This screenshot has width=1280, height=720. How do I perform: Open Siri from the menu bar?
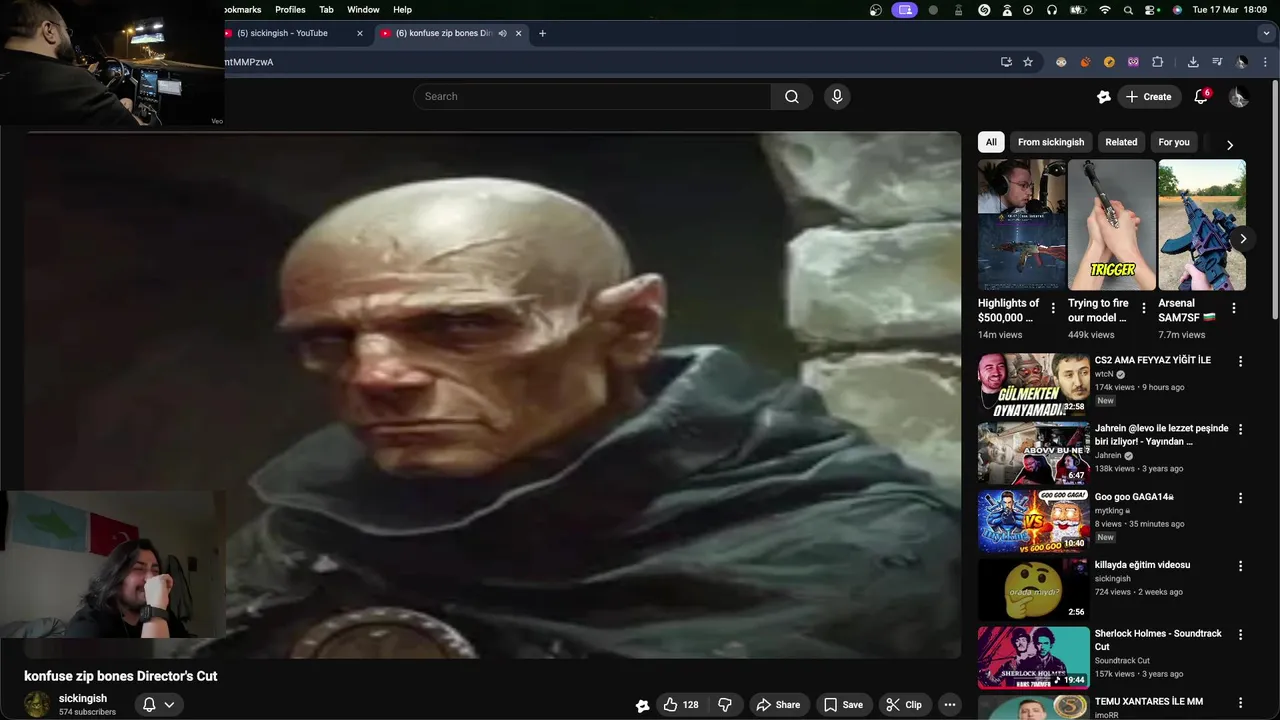[1177, 9]
